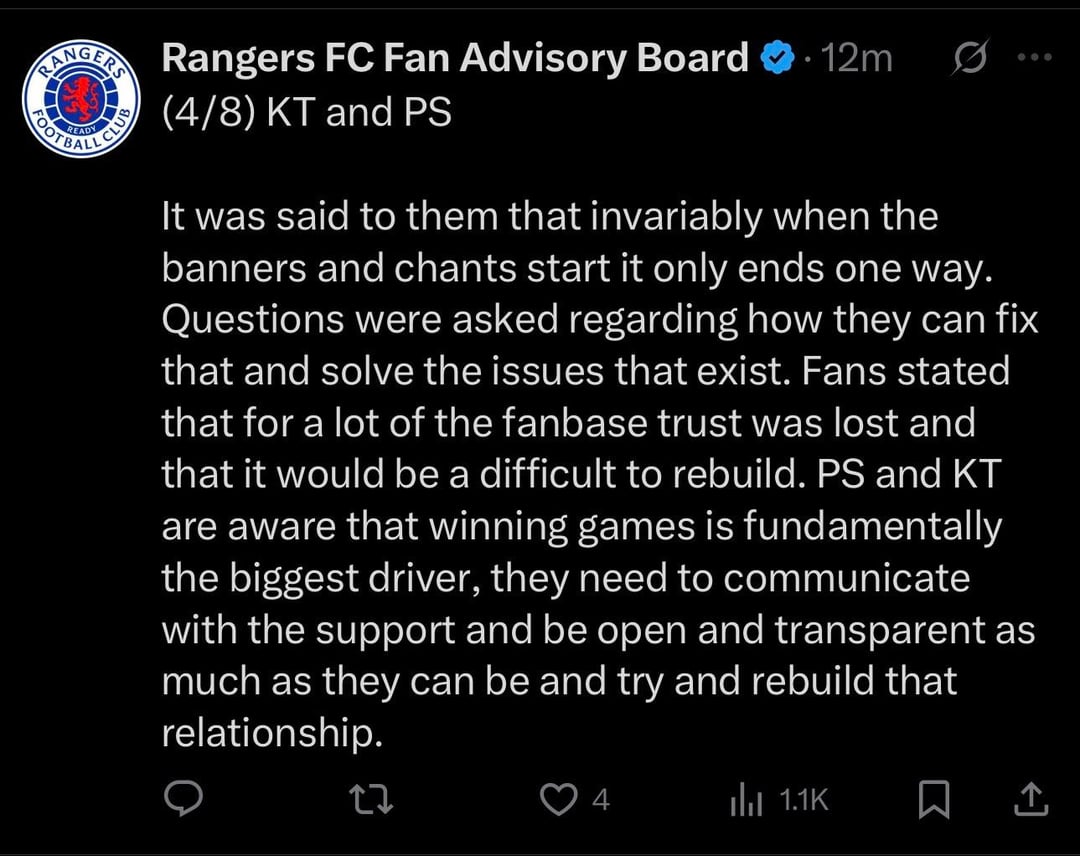Click the line starting "It was said to them"
The height and width of the screenshot is (856, 1080).
(x=549, y=216)
